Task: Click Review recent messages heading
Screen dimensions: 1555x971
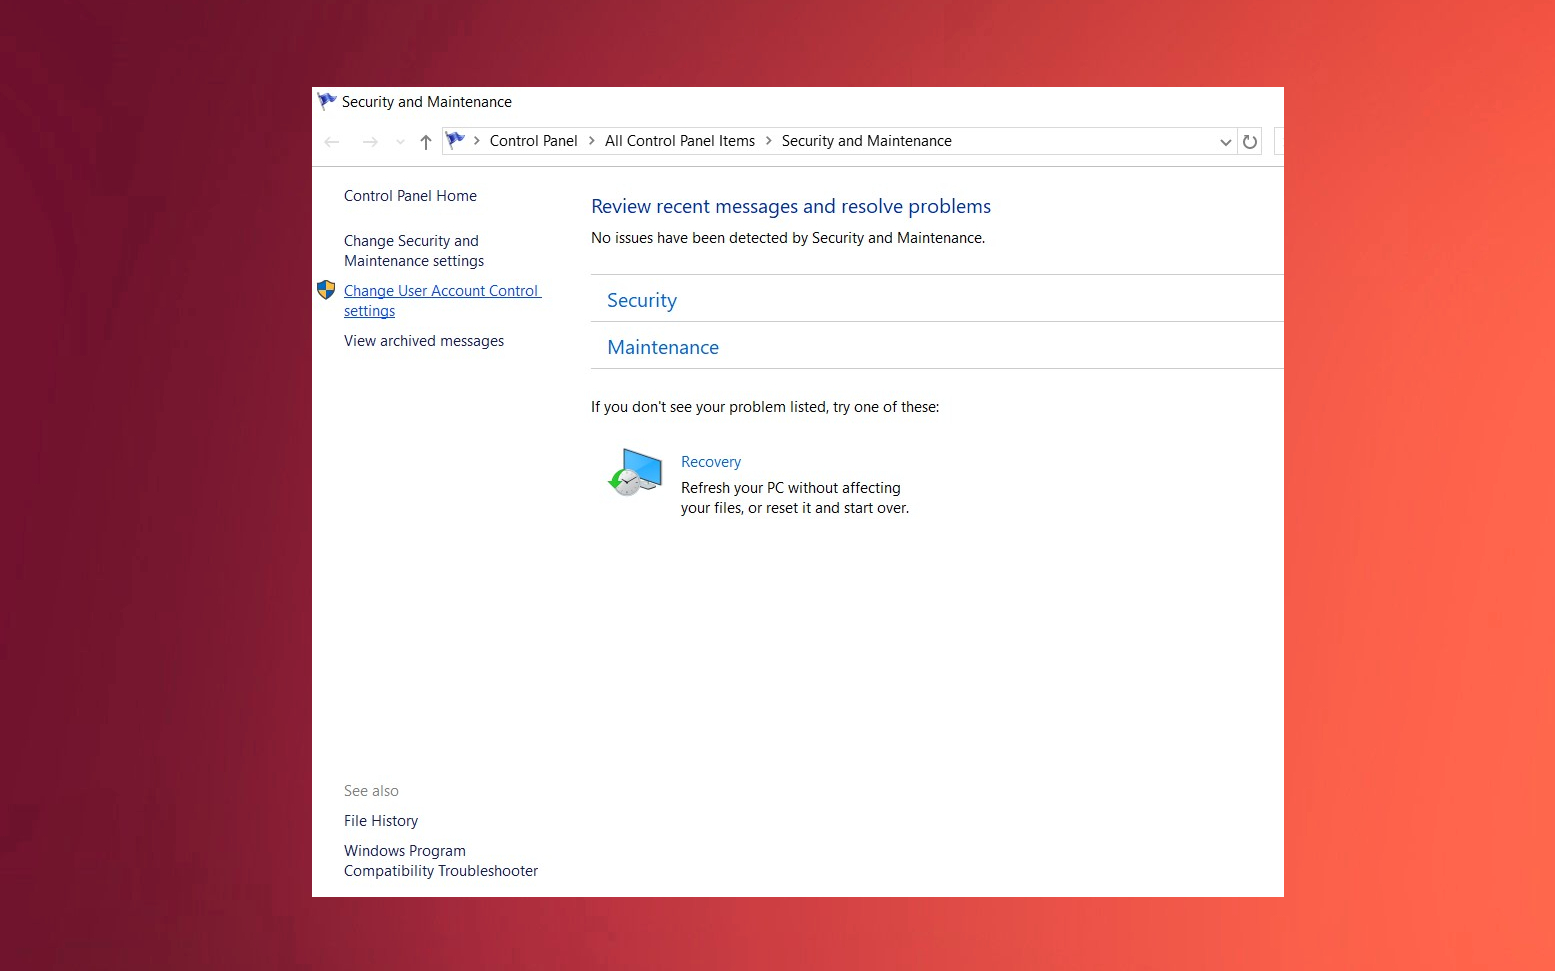Action: (x=791, y=206)
